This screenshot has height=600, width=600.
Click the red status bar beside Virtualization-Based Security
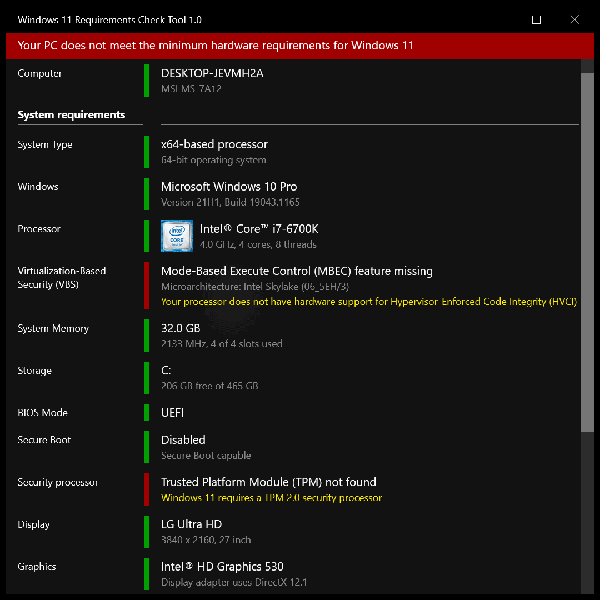click(146, 285)
